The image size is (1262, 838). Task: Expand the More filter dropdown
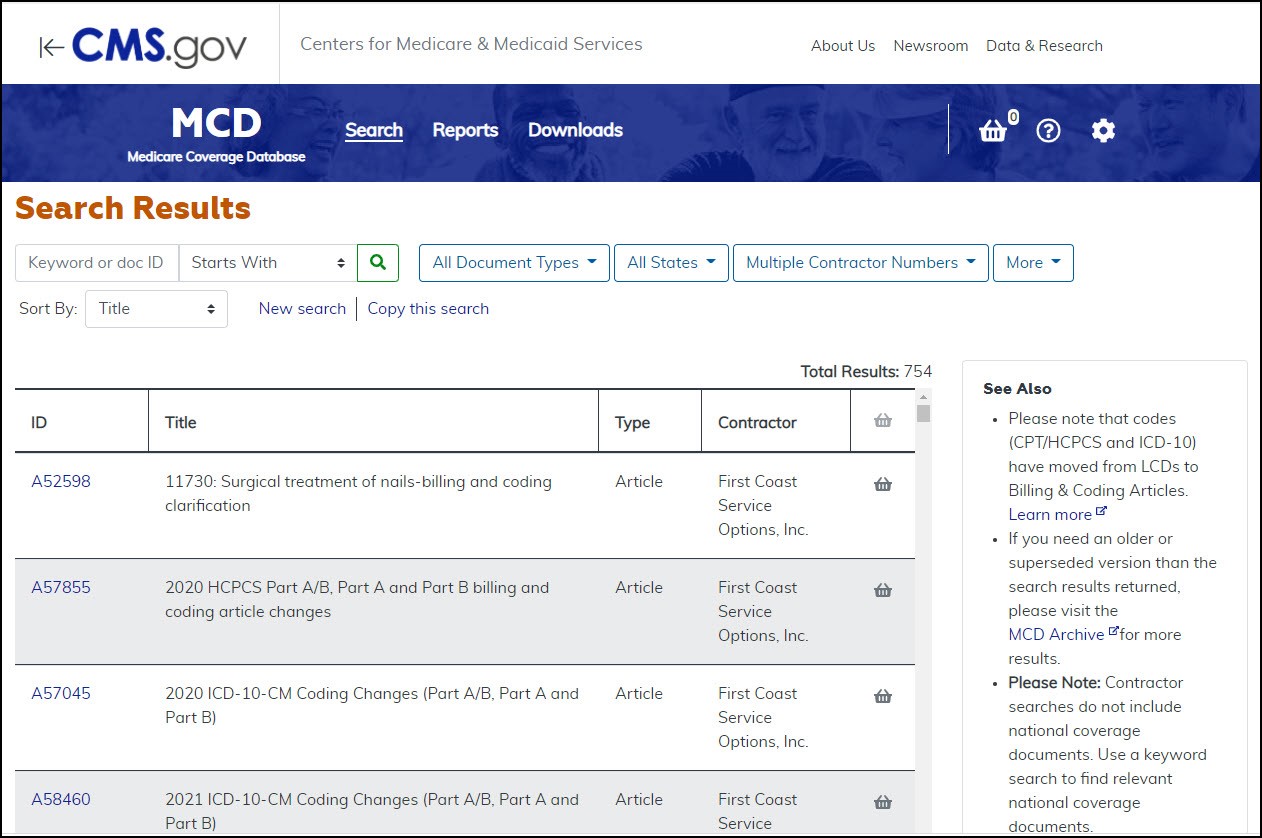click(1033, 263)
